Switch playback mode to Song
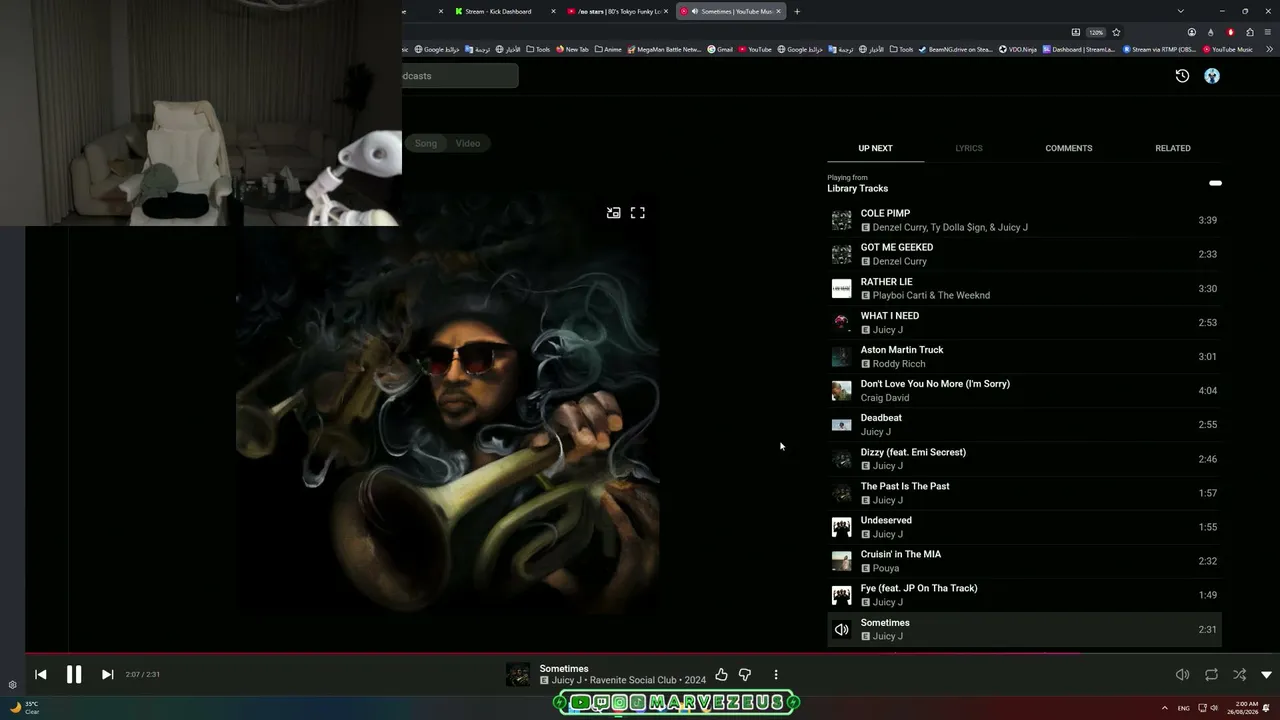The width and height of the screenshot is (1280, 720). click(x=426, y=143)
